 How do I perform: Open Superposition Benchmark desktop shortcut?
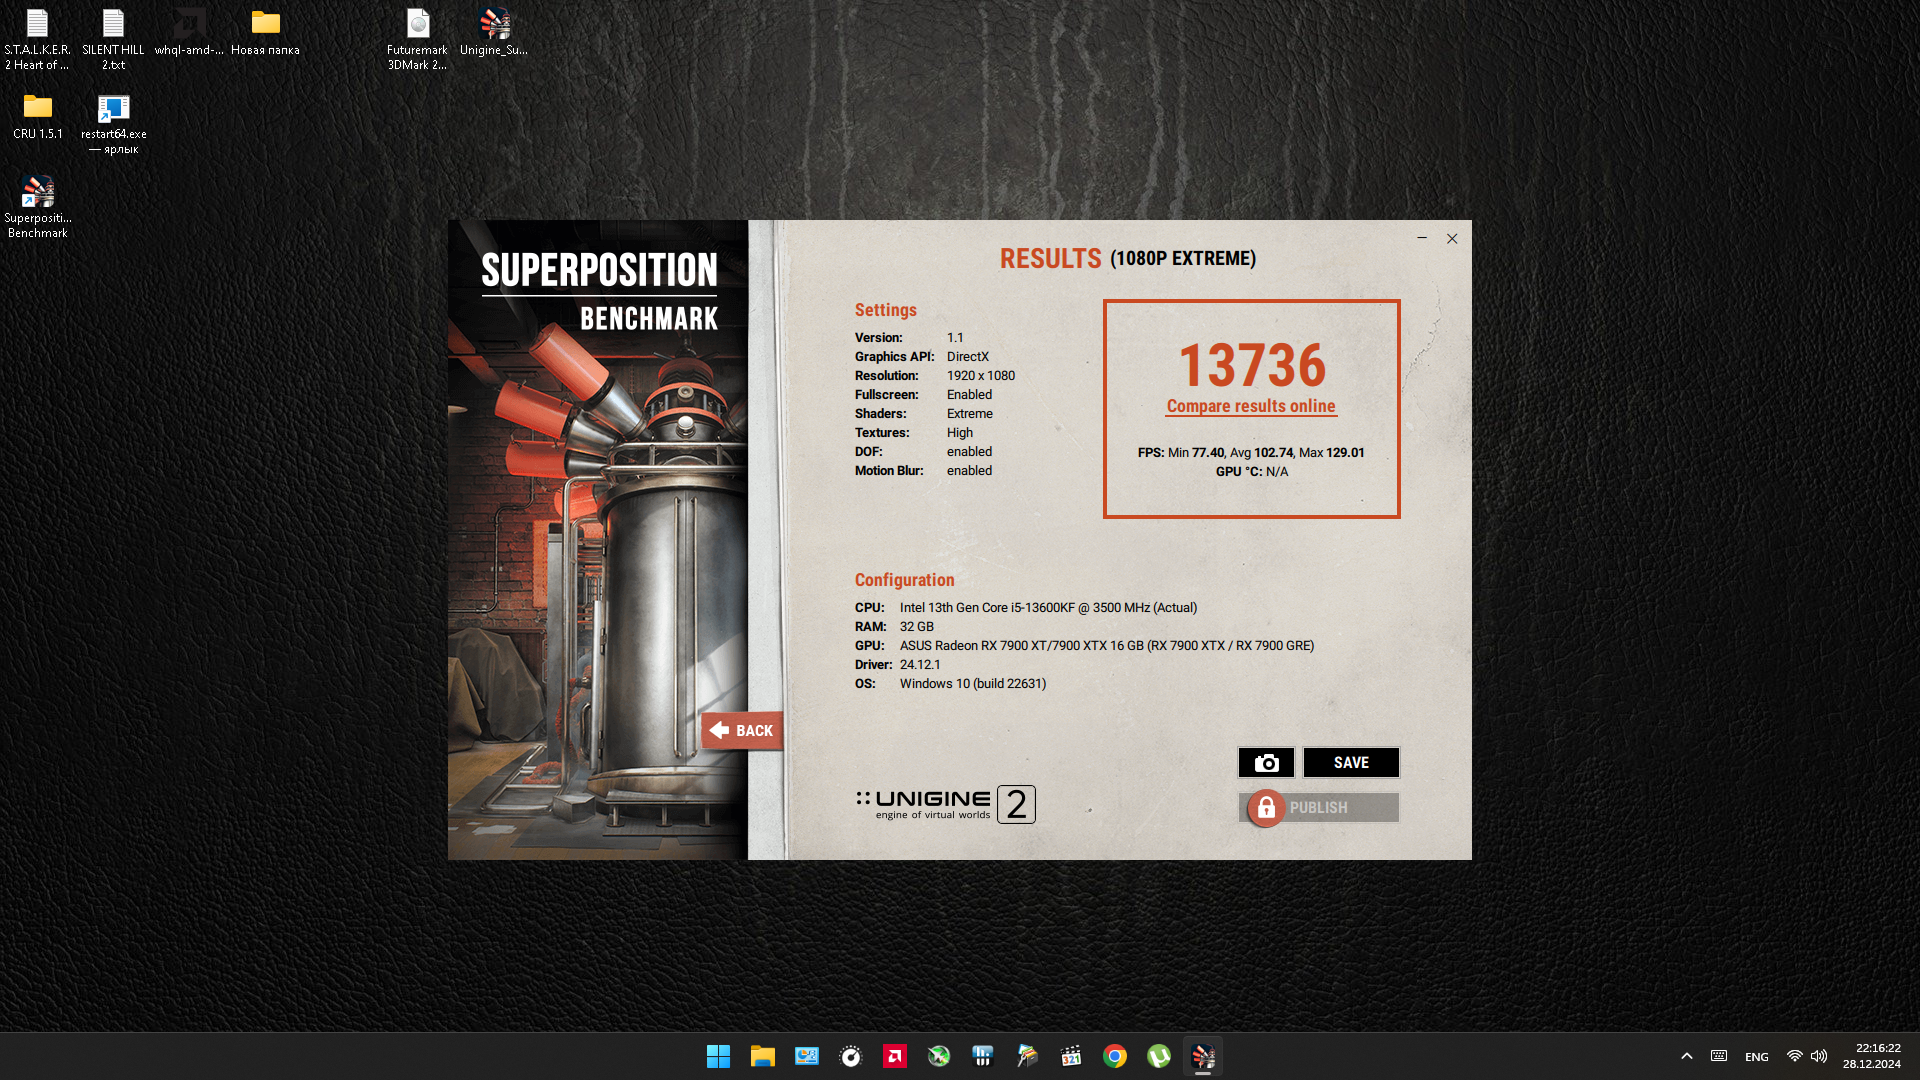(x=38, y=205)
